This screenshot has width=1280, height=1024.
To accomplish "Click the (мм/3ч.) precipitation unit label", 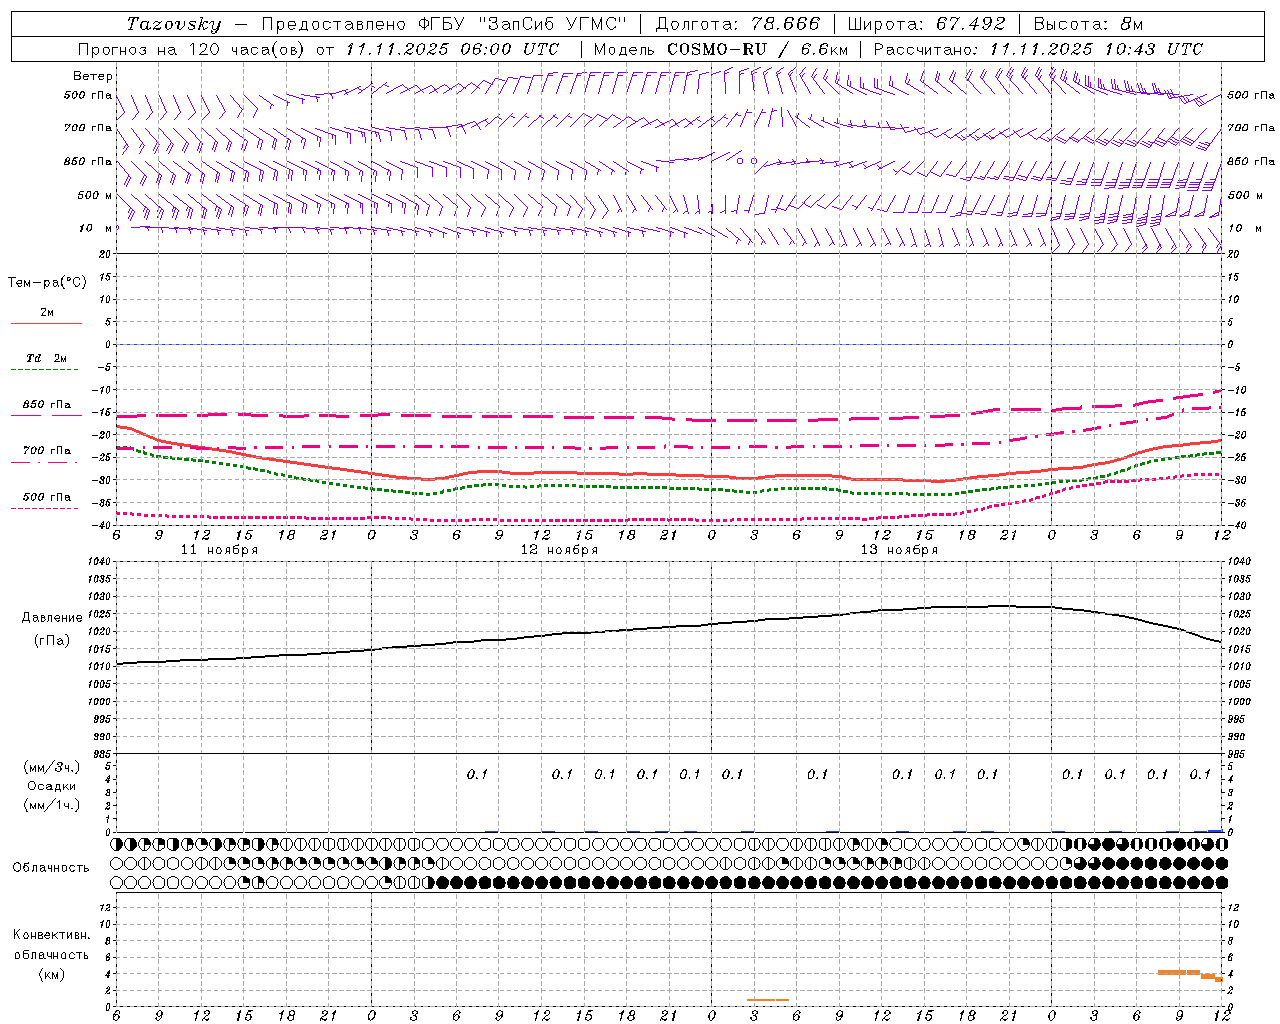I will (52, 767).
